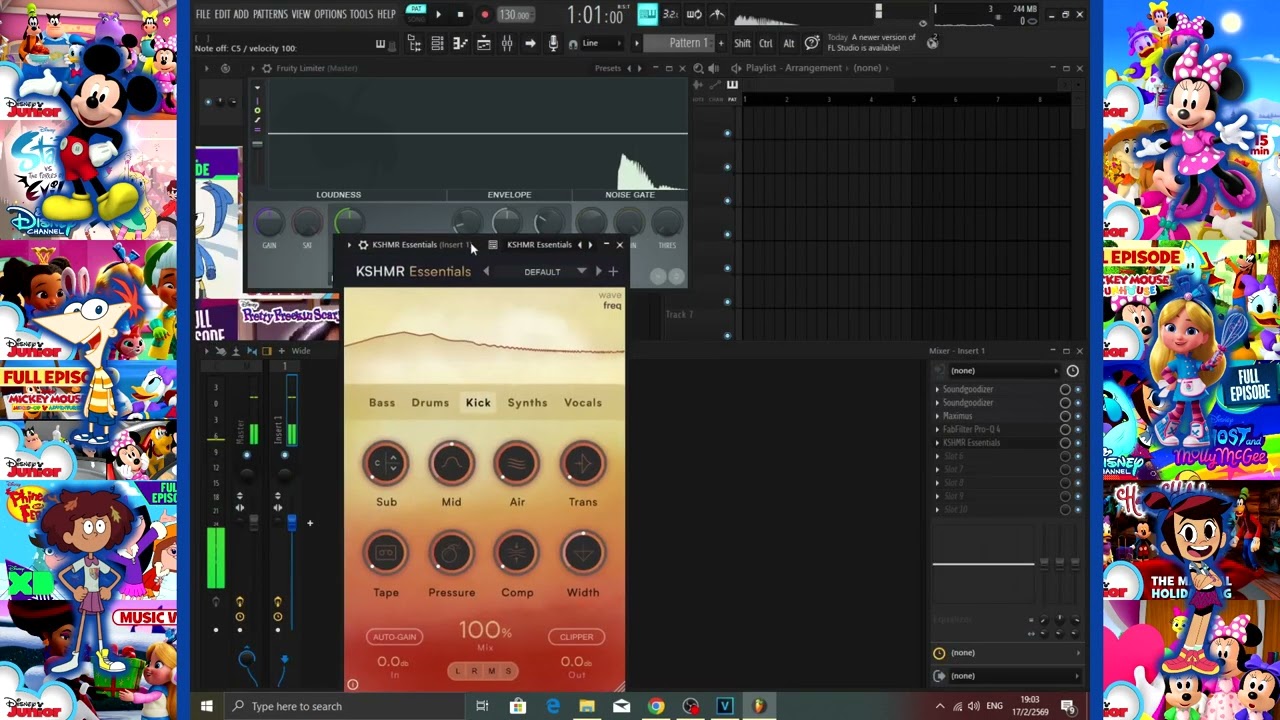Open KSHMR Essentials wrapper preset list icon

tap(493, 245)
